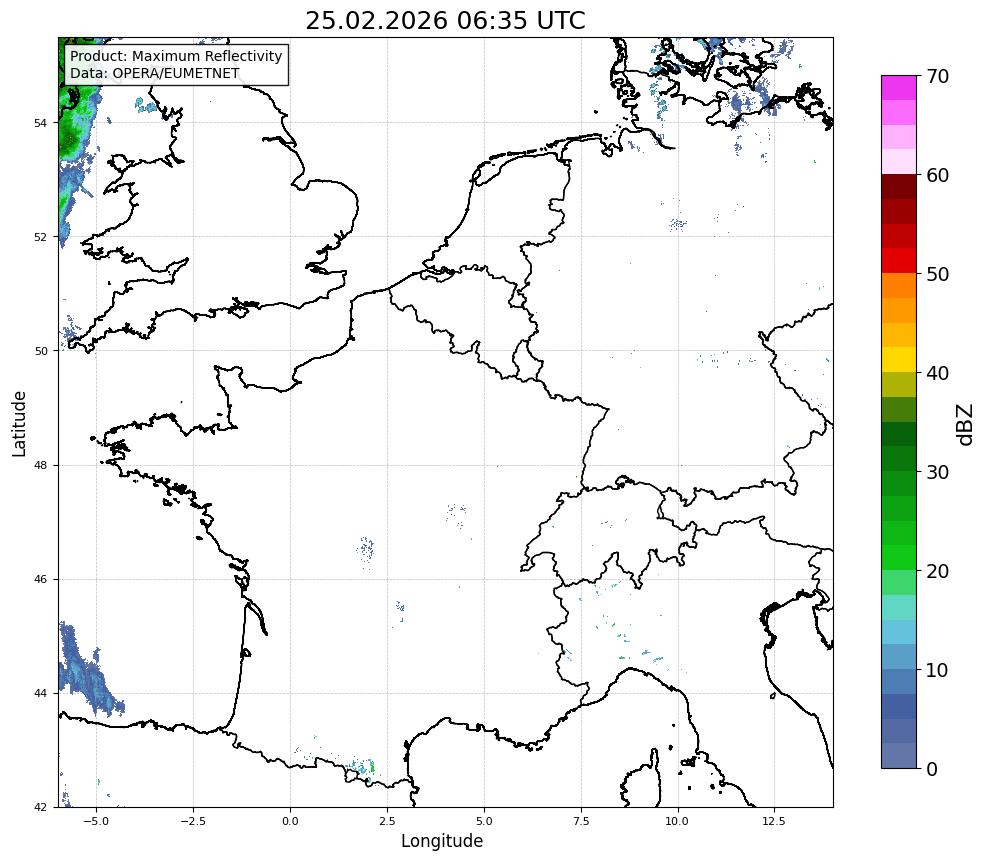Click the 'Data: OPERA/EUMETNET' legend line
Image resolution: width=985 pixels, height=860 pixels.
(155, 73)
